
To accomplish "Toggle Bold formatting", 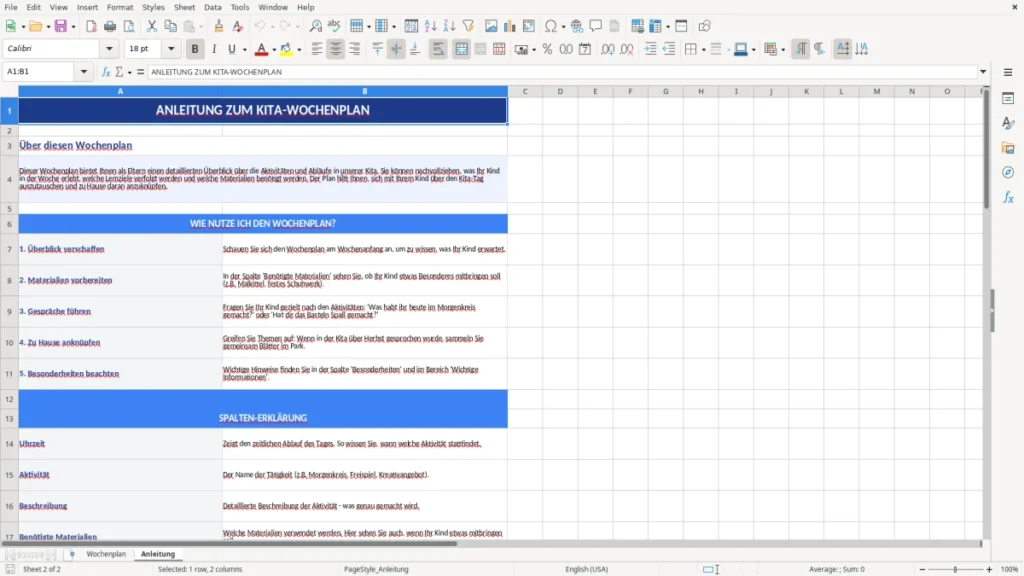I will click(195, 49).
